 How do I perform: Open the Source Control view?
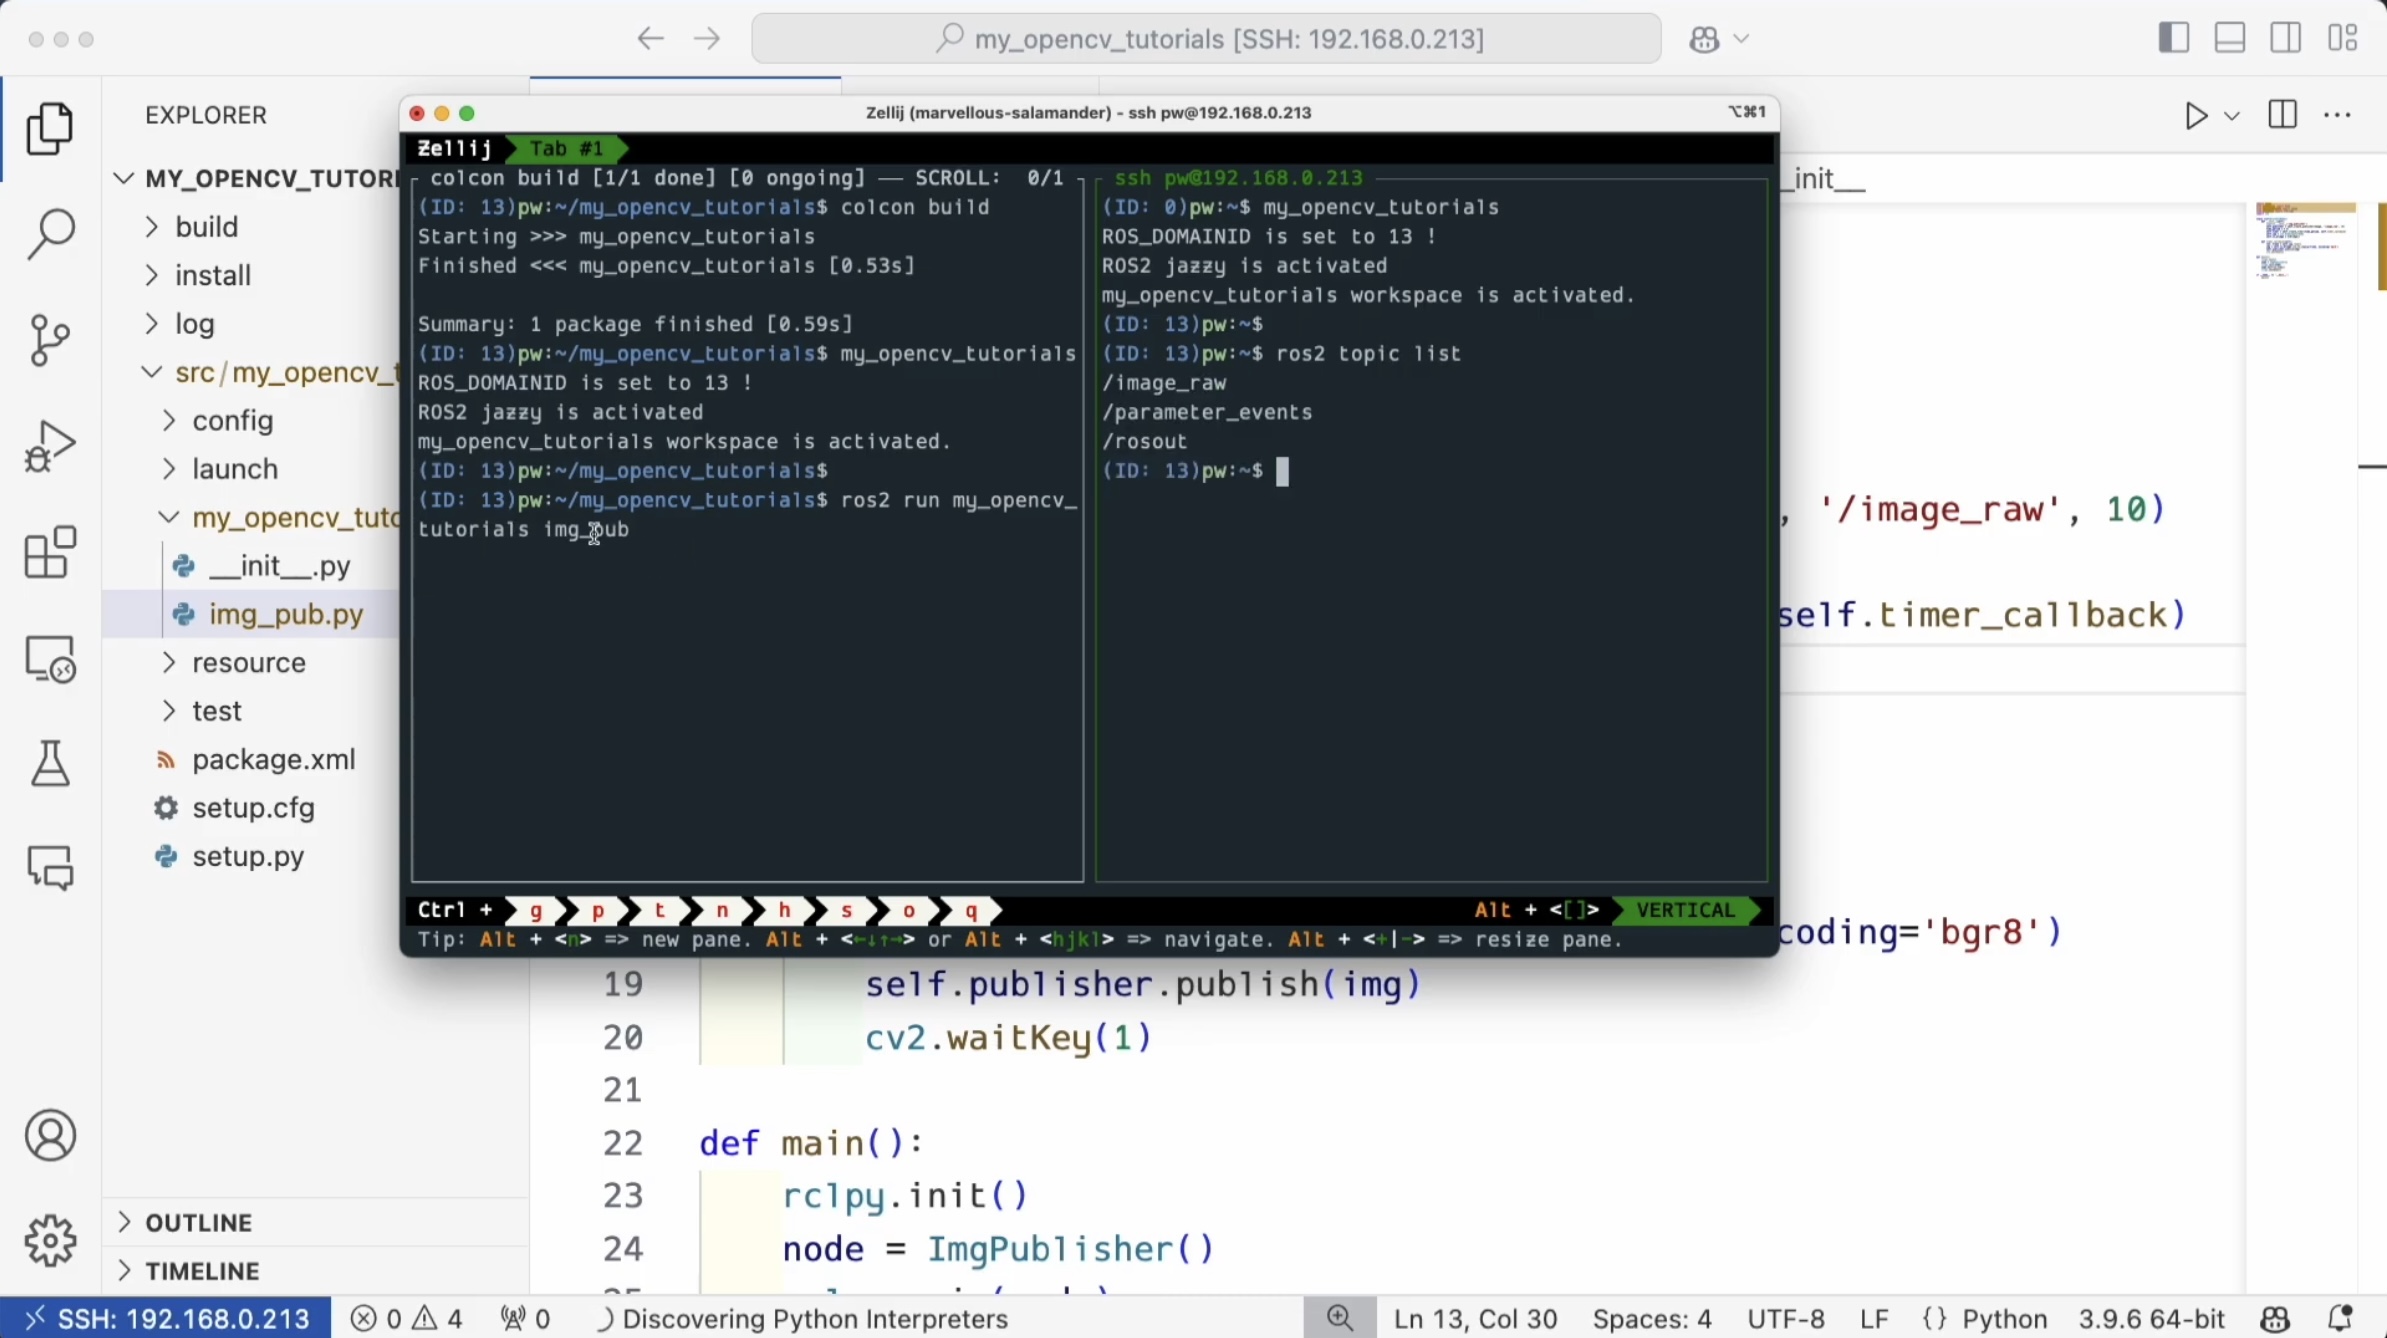50,340
